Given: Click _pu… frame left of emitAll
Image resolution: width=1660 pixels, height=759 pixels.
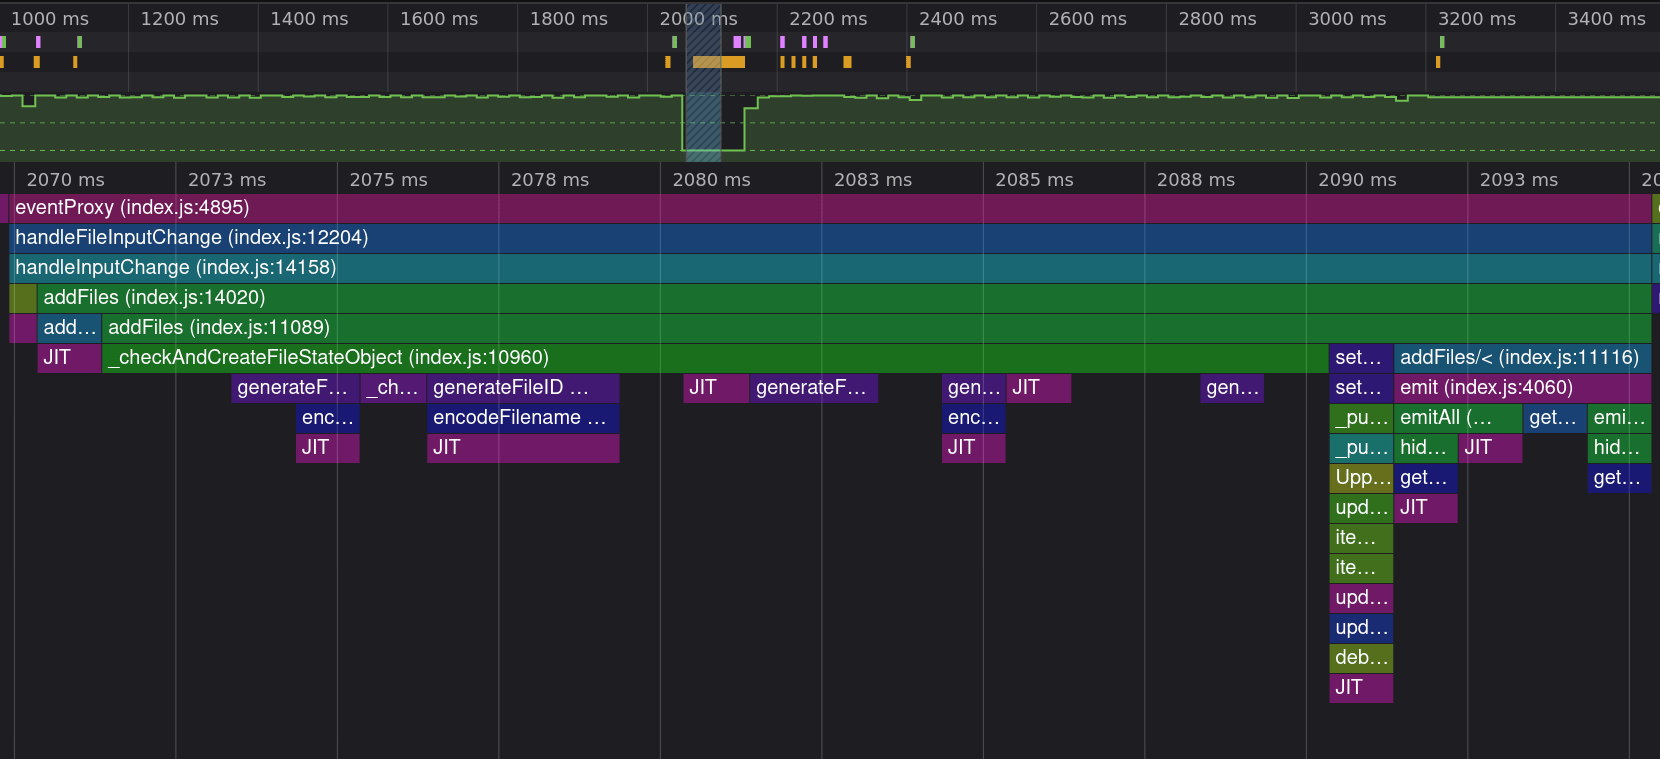Looking at the screenshot, I should point(1361,418).
